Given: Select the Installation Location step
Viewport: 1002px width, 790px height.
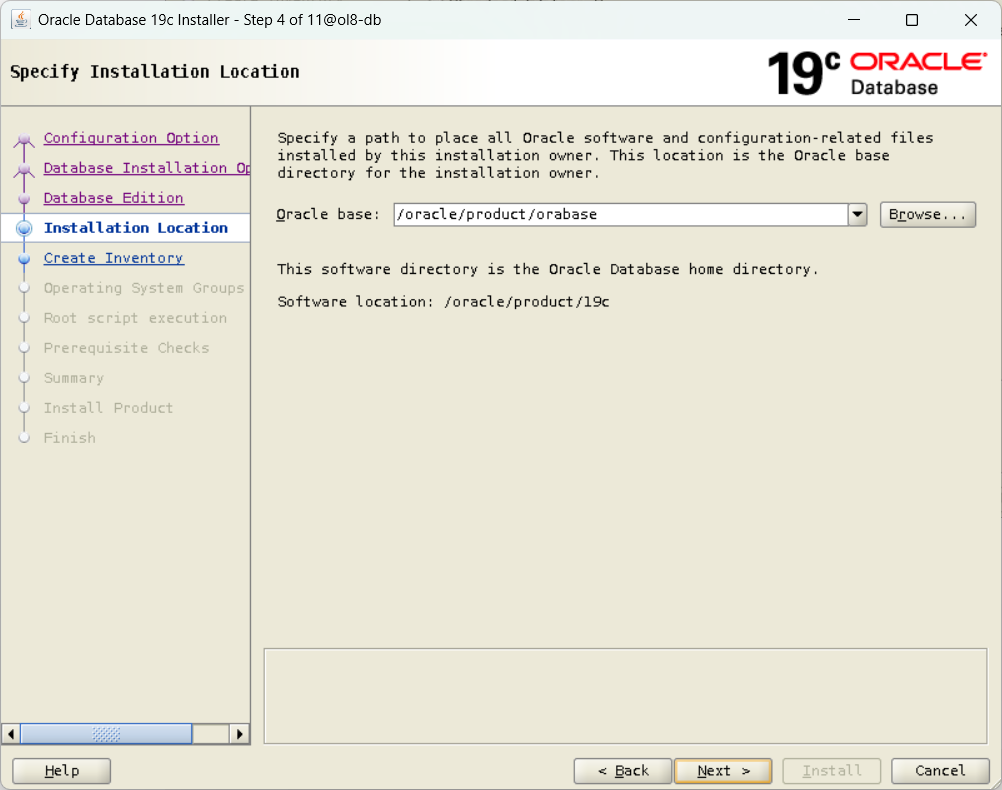Looking at the screenshot, I should click(135, 228).
